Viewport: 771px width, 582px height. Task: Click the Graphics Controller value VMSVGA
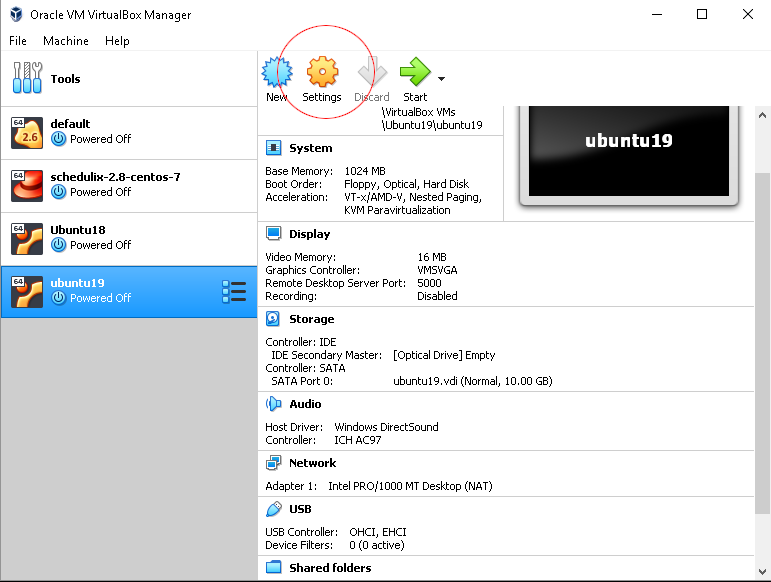click(x=437, y=270)
